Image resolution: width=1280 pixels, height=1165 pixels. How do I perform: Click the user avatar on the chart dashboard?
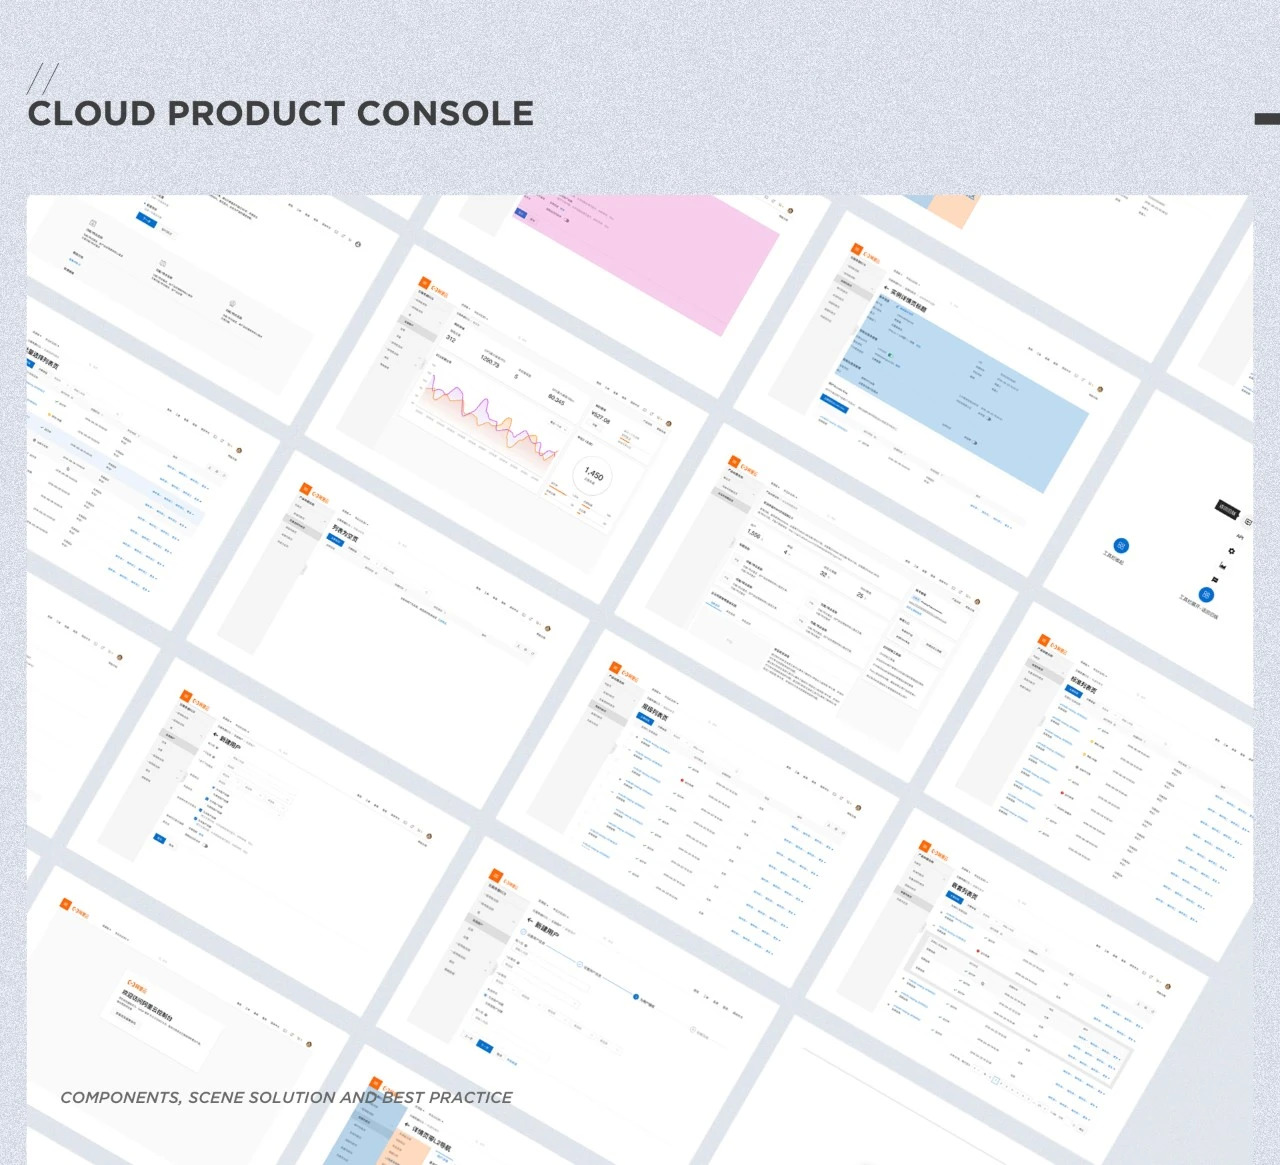tap(668, 424)
